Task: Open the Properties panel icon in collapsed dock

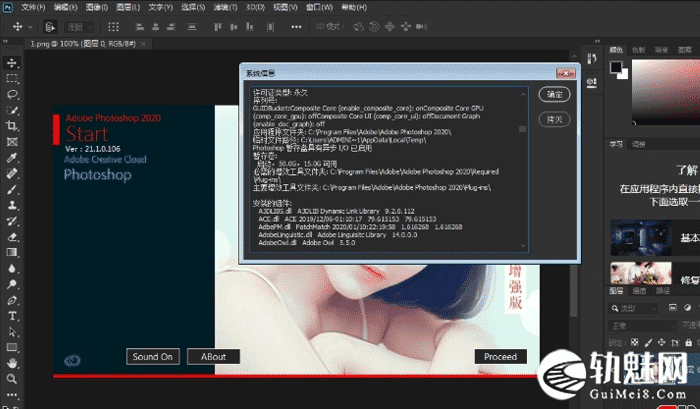Action: [592, 83]
